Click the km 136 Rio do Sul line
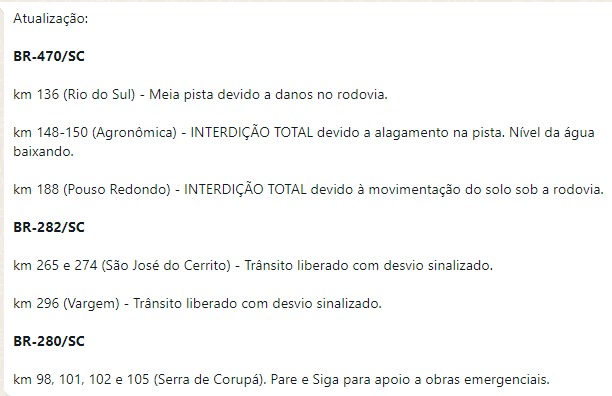Viewport: 612px width, 396px height. [200, 94]
